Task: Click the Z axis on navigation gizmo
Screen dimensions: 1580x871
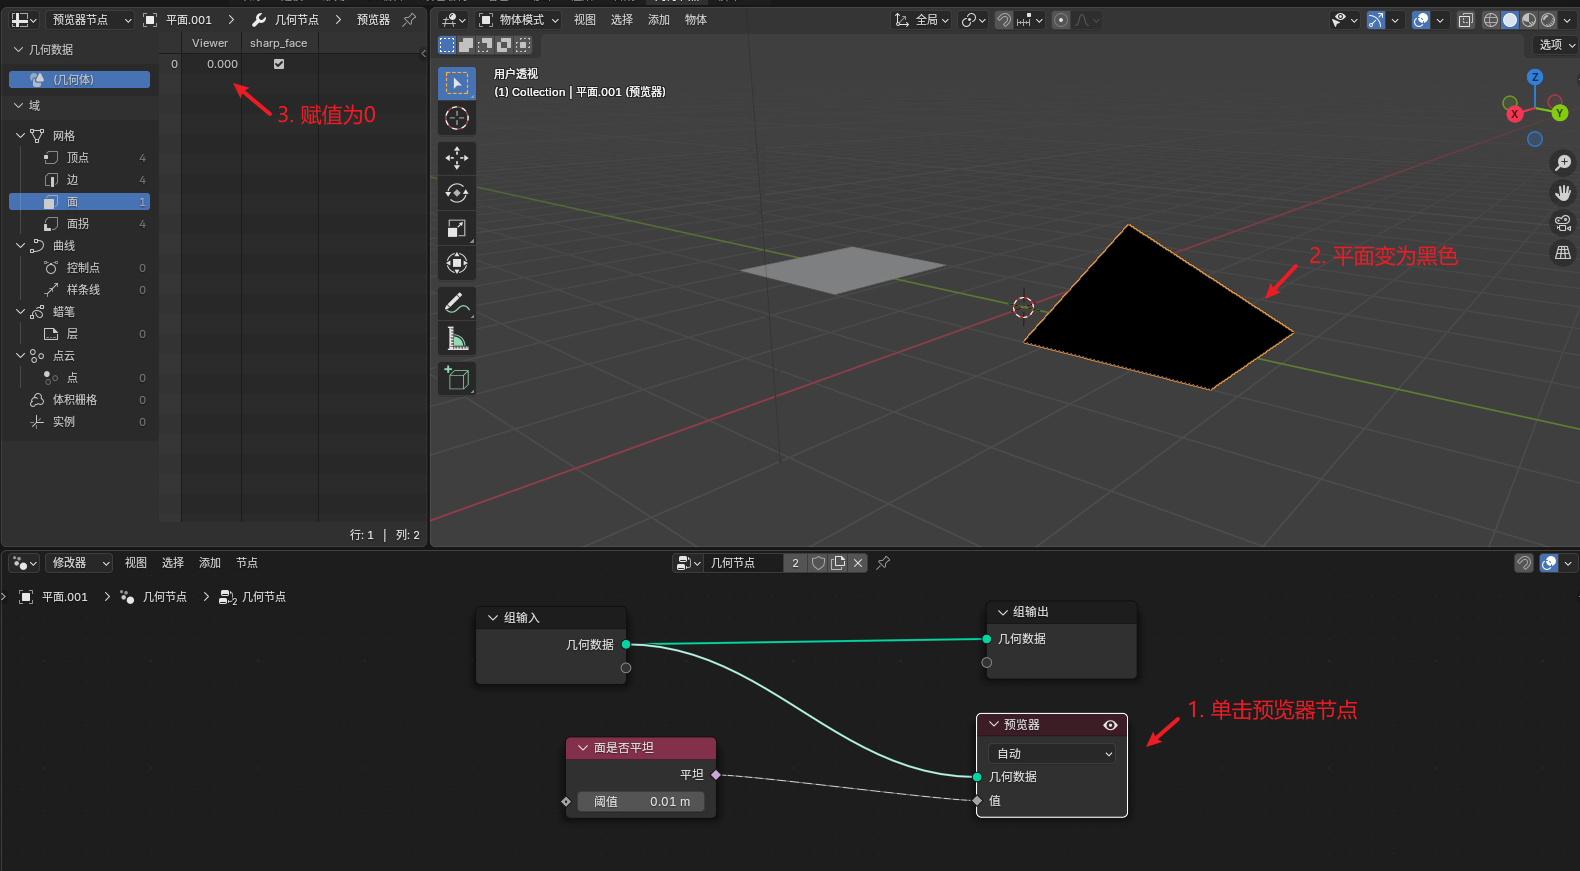Action: (1535, 77)
